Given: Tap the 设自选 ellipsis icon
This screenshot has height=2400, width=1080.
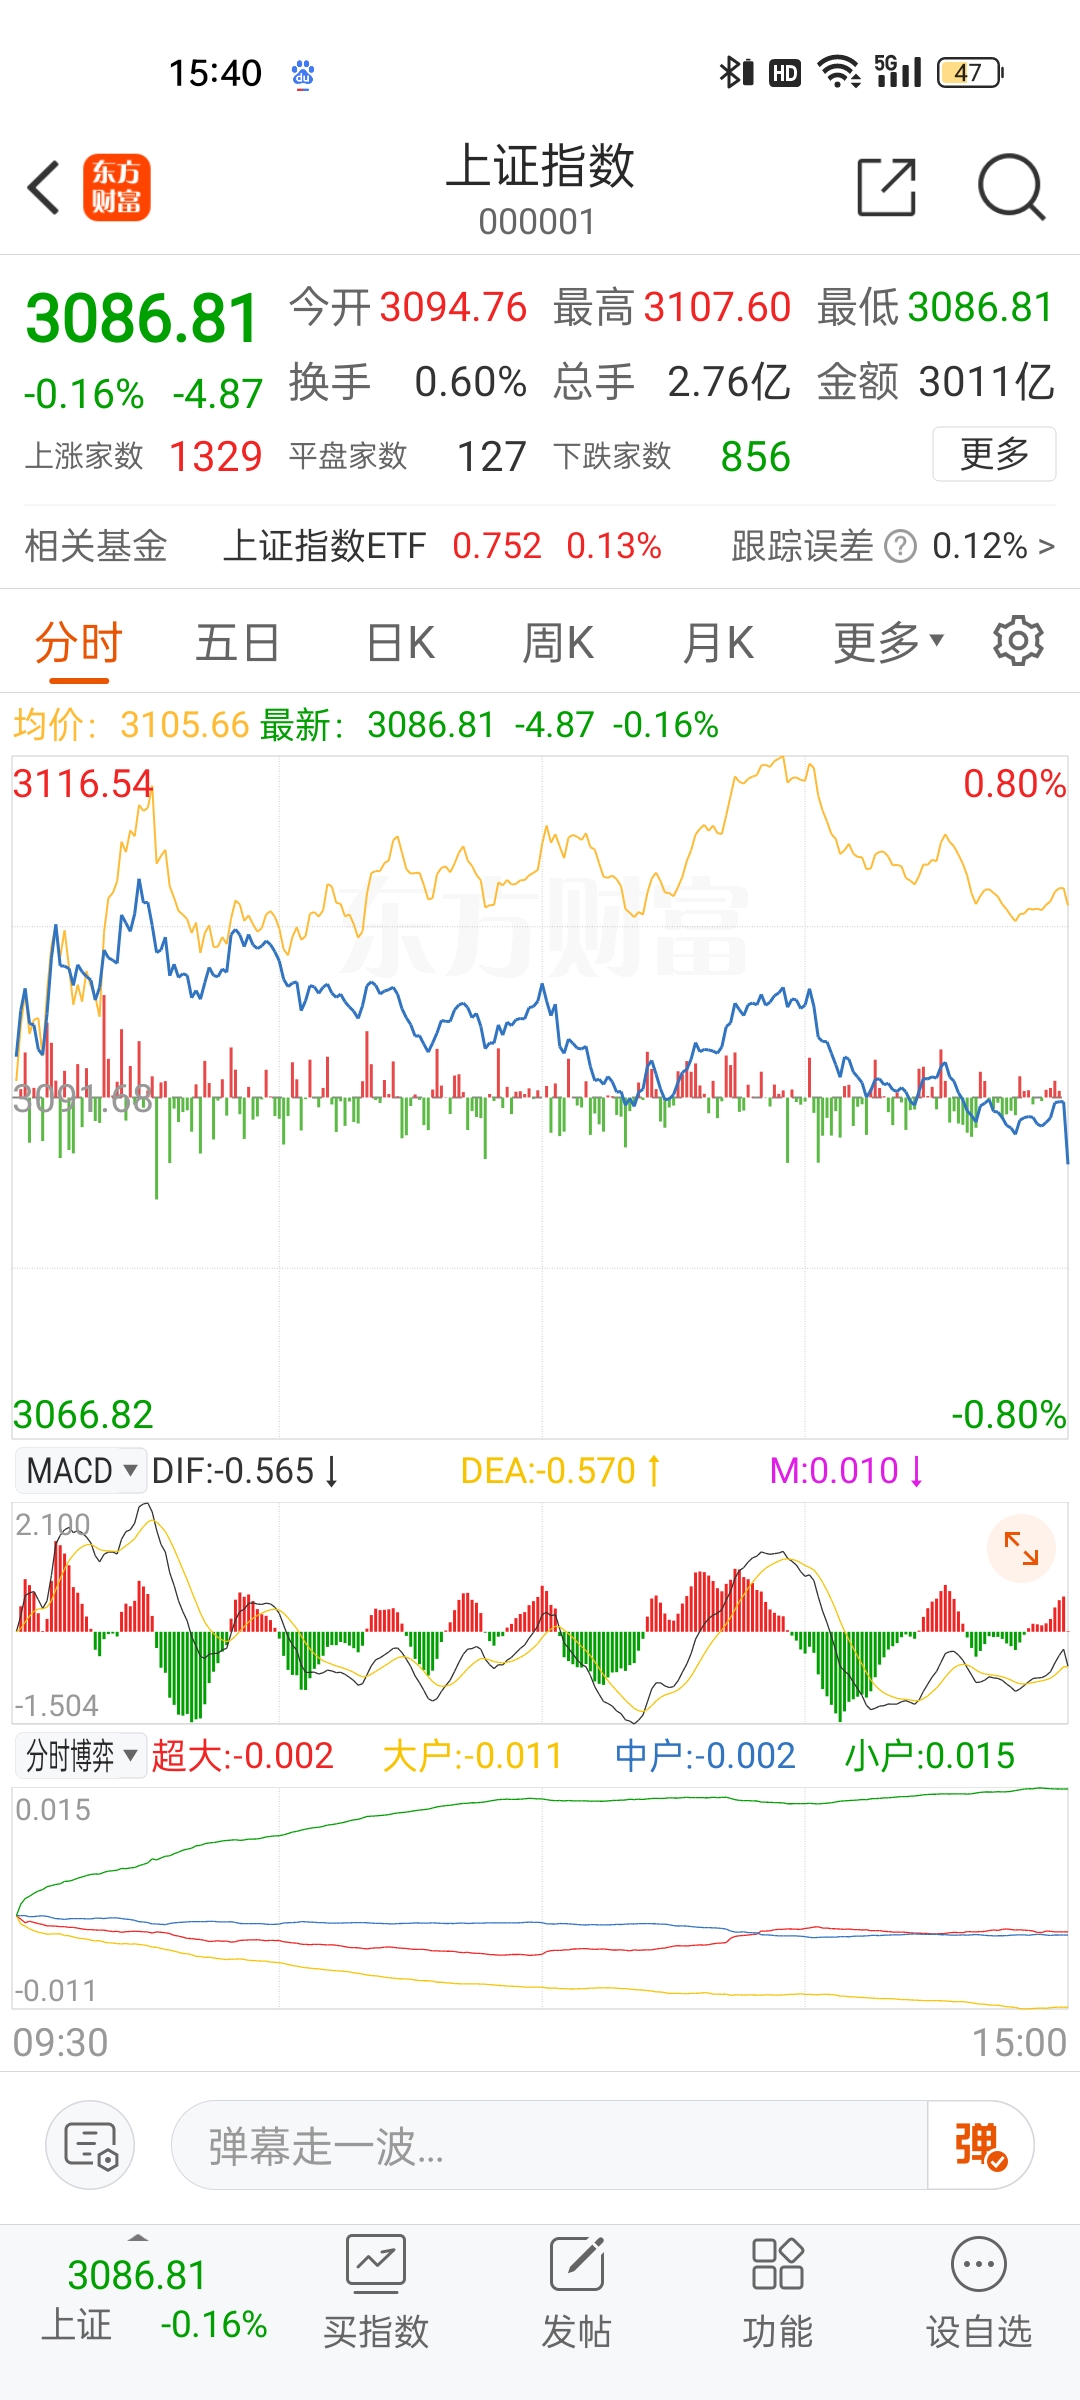Looking at the screenshot, I should [x=979, y=2263].
